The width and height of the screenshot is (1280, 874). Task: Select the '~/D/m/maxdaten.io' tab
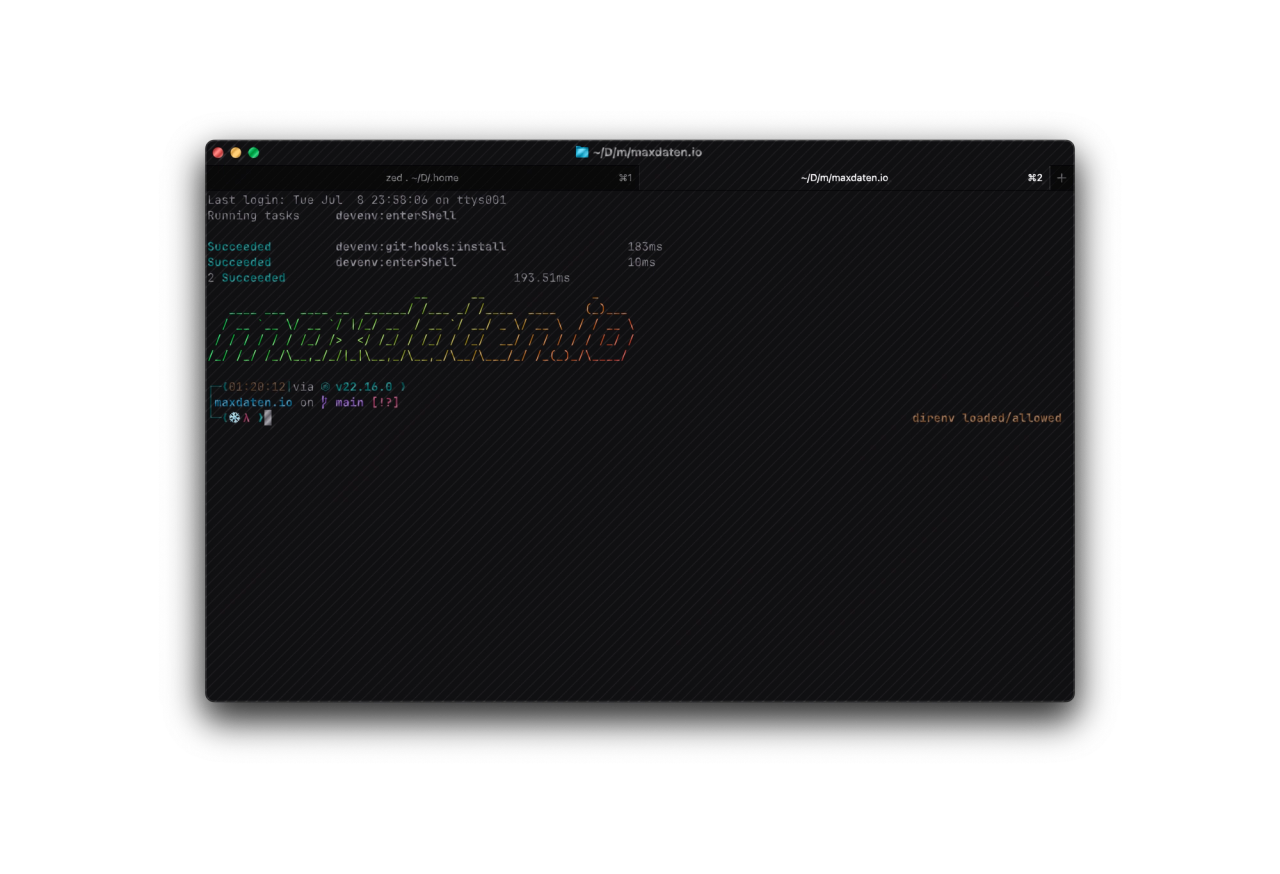tap(845, 177)
